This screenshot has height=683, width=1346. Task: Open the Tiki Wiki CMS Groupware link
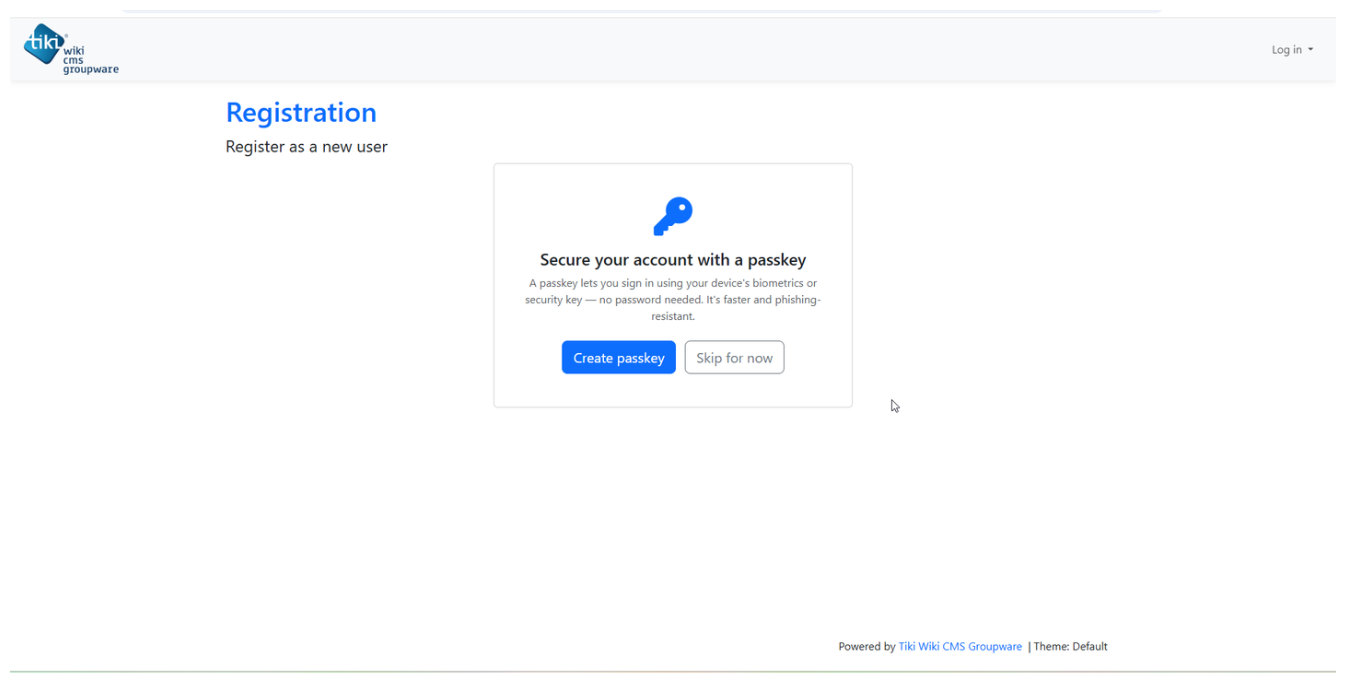click(x=960, y=646)
